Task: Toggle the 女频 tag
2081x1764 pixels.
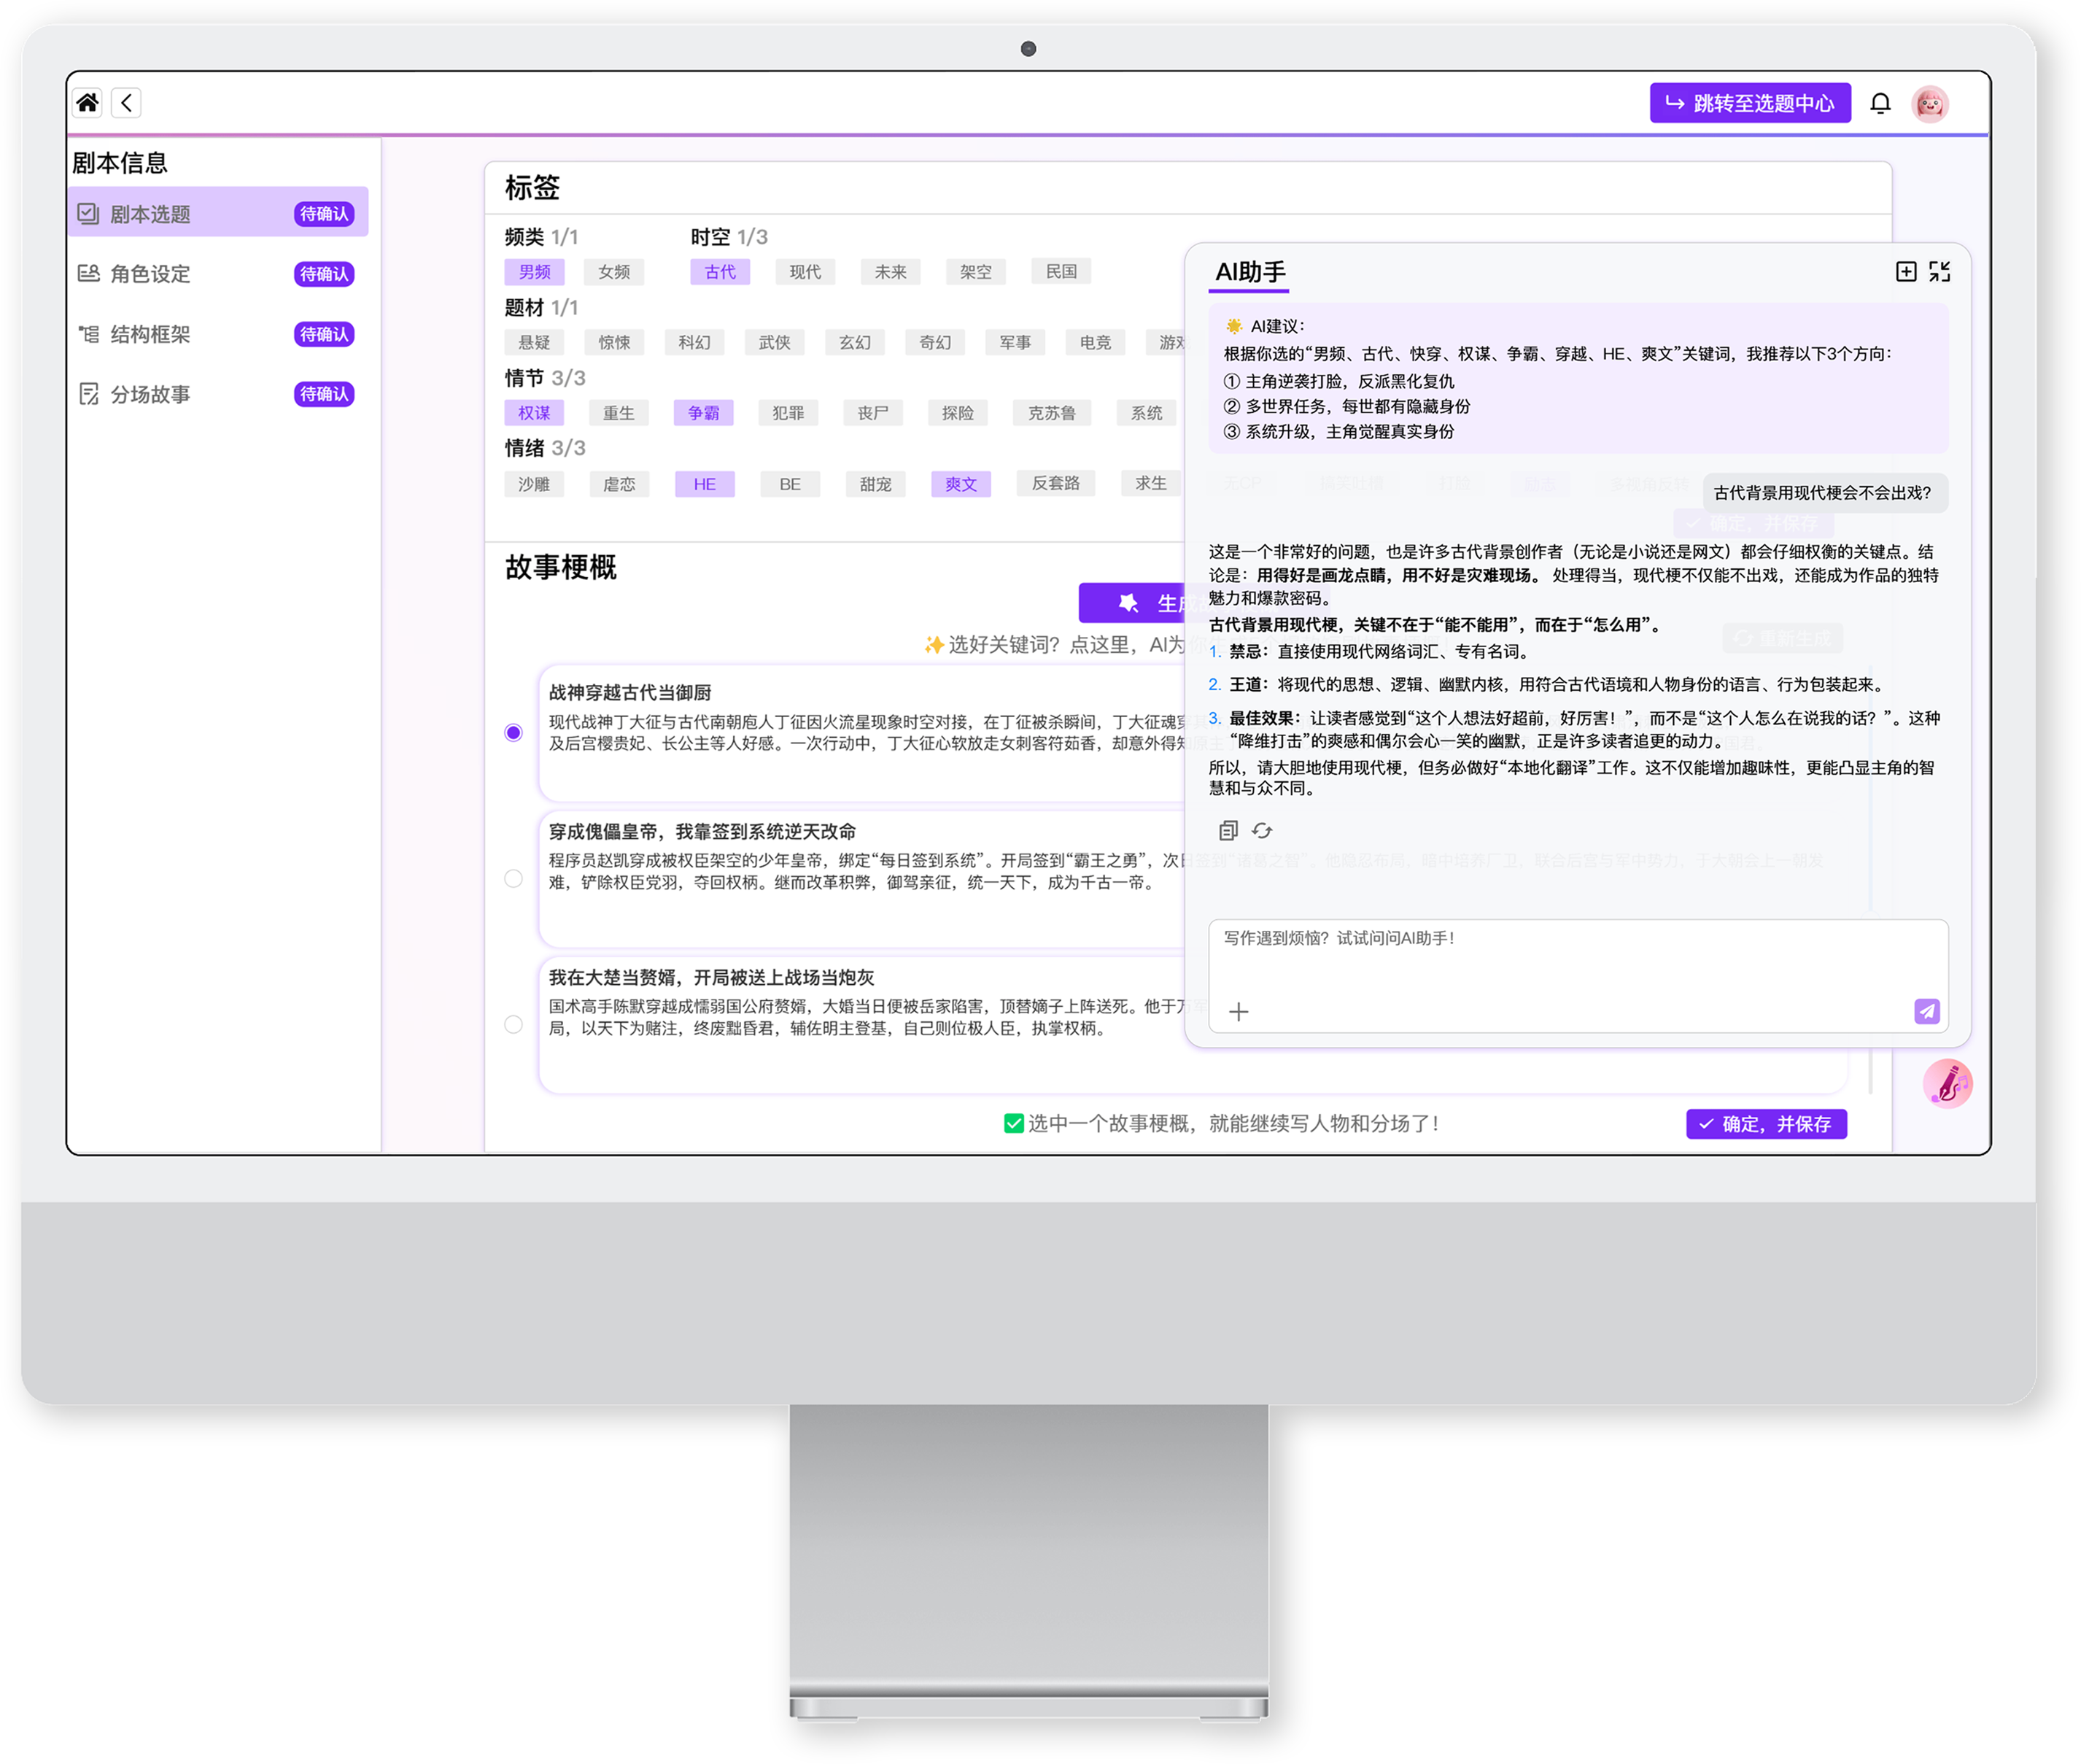Action: (x=614, y=271)
